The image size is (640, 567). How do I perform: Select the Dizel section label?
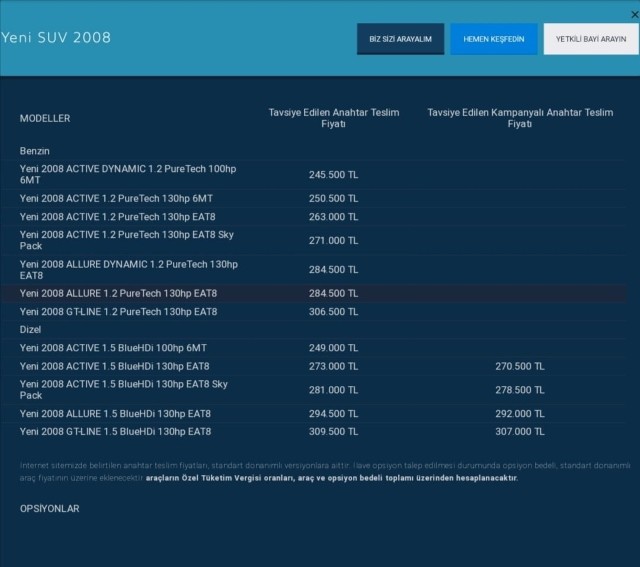pos(30,329)
